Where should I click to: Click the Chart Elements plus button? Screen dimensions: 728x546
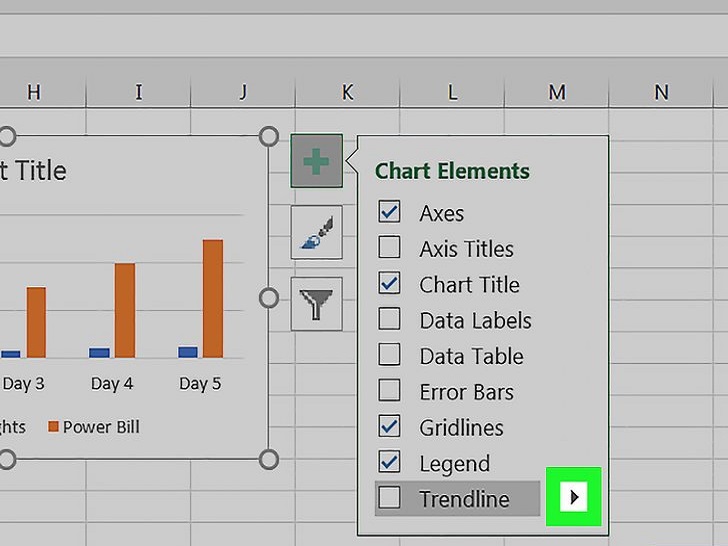point(317,161)
